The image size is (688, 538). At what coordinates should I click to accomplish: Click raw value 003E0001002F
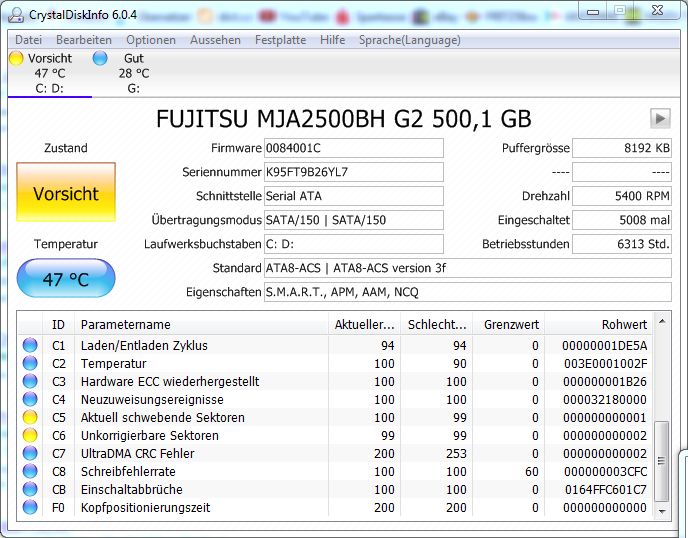pos(605,363)
